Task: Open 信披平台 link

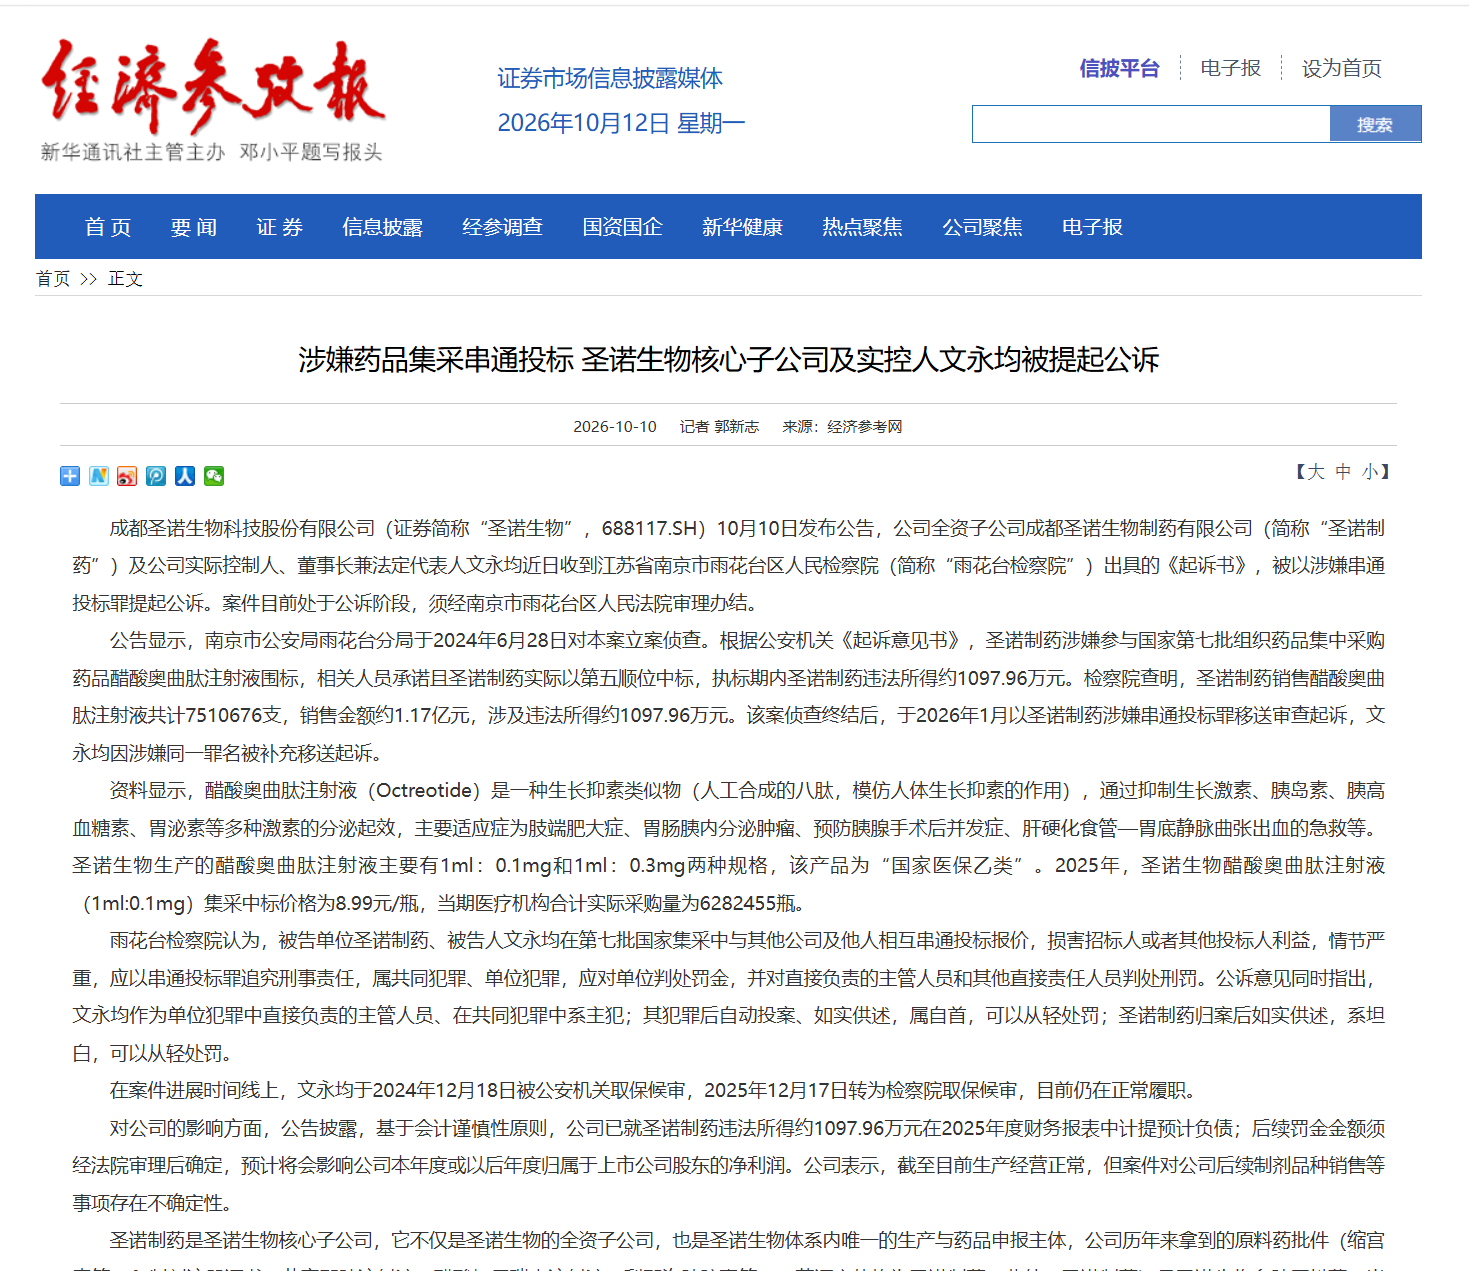Action: (x=1119, y=68)
